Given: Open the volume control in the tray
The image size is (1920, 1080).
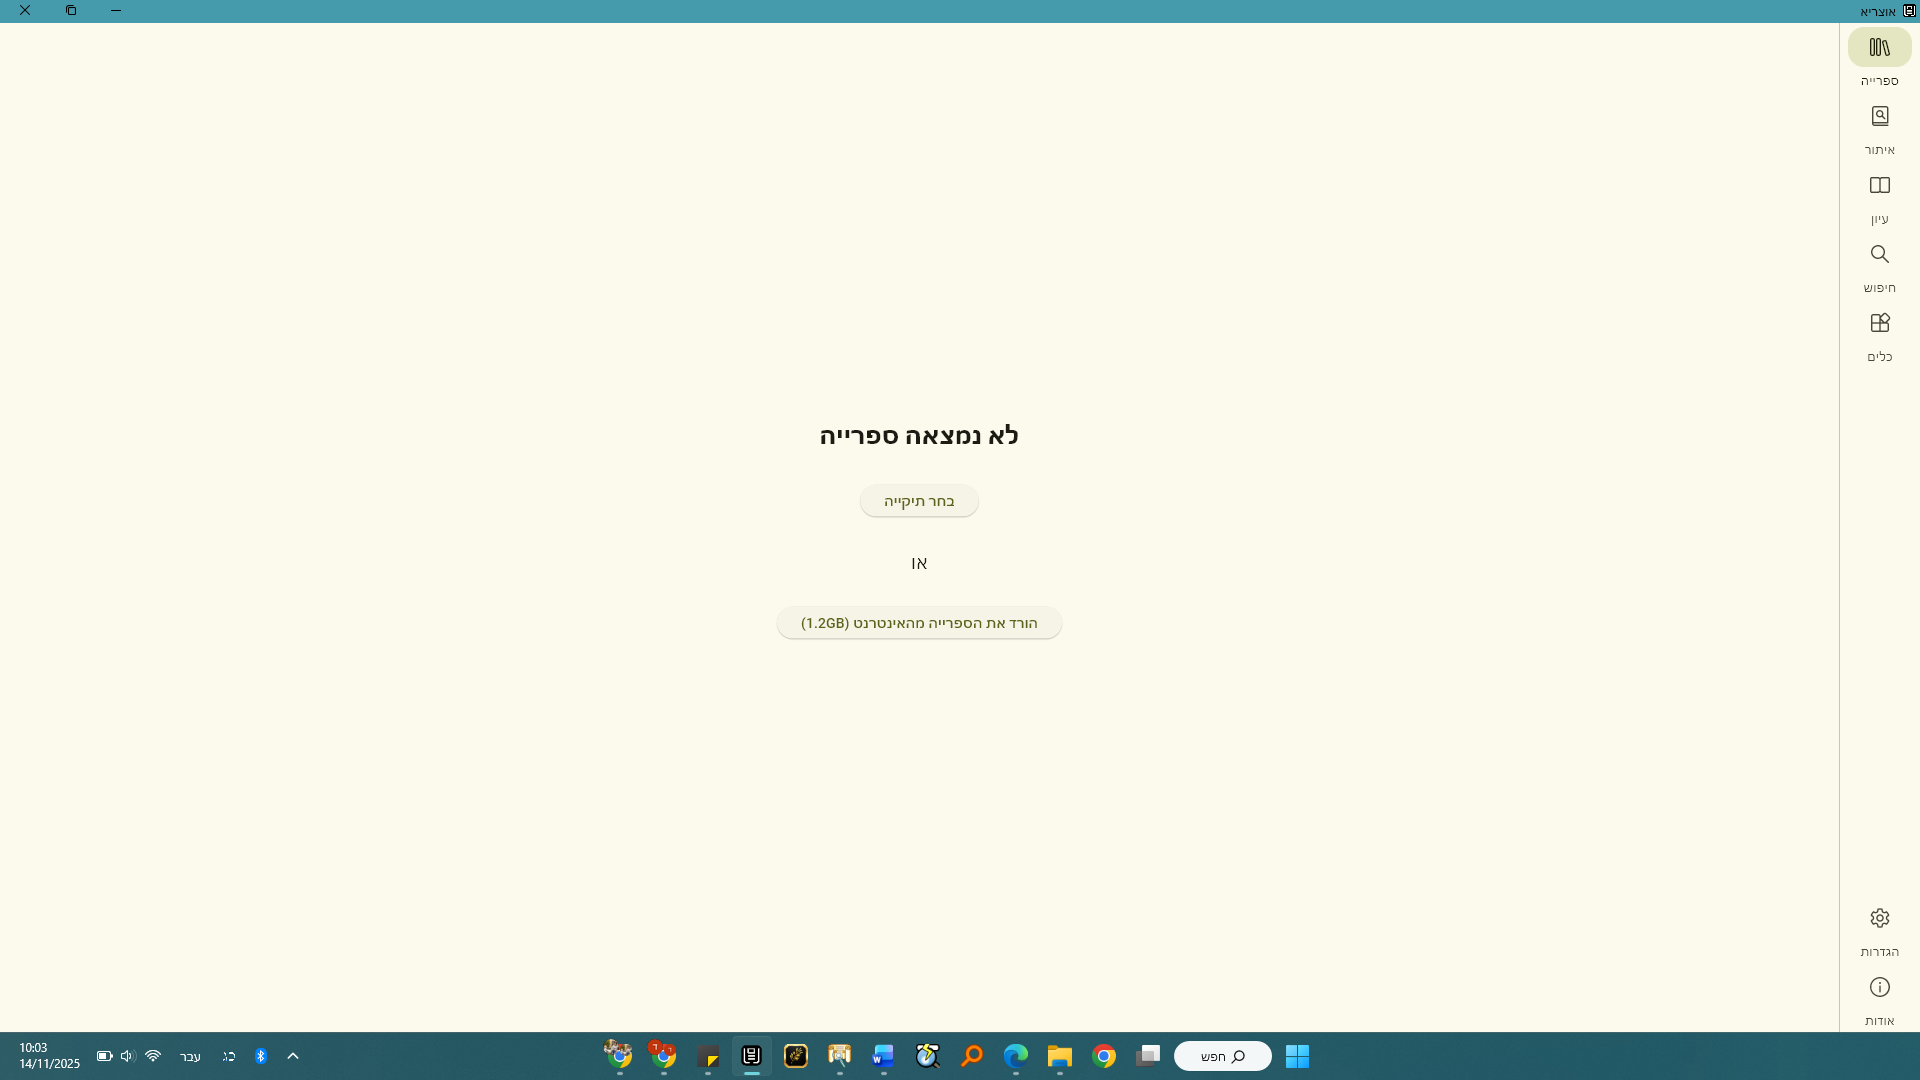Looking at the screenshot, I should tap(127, 1056).
